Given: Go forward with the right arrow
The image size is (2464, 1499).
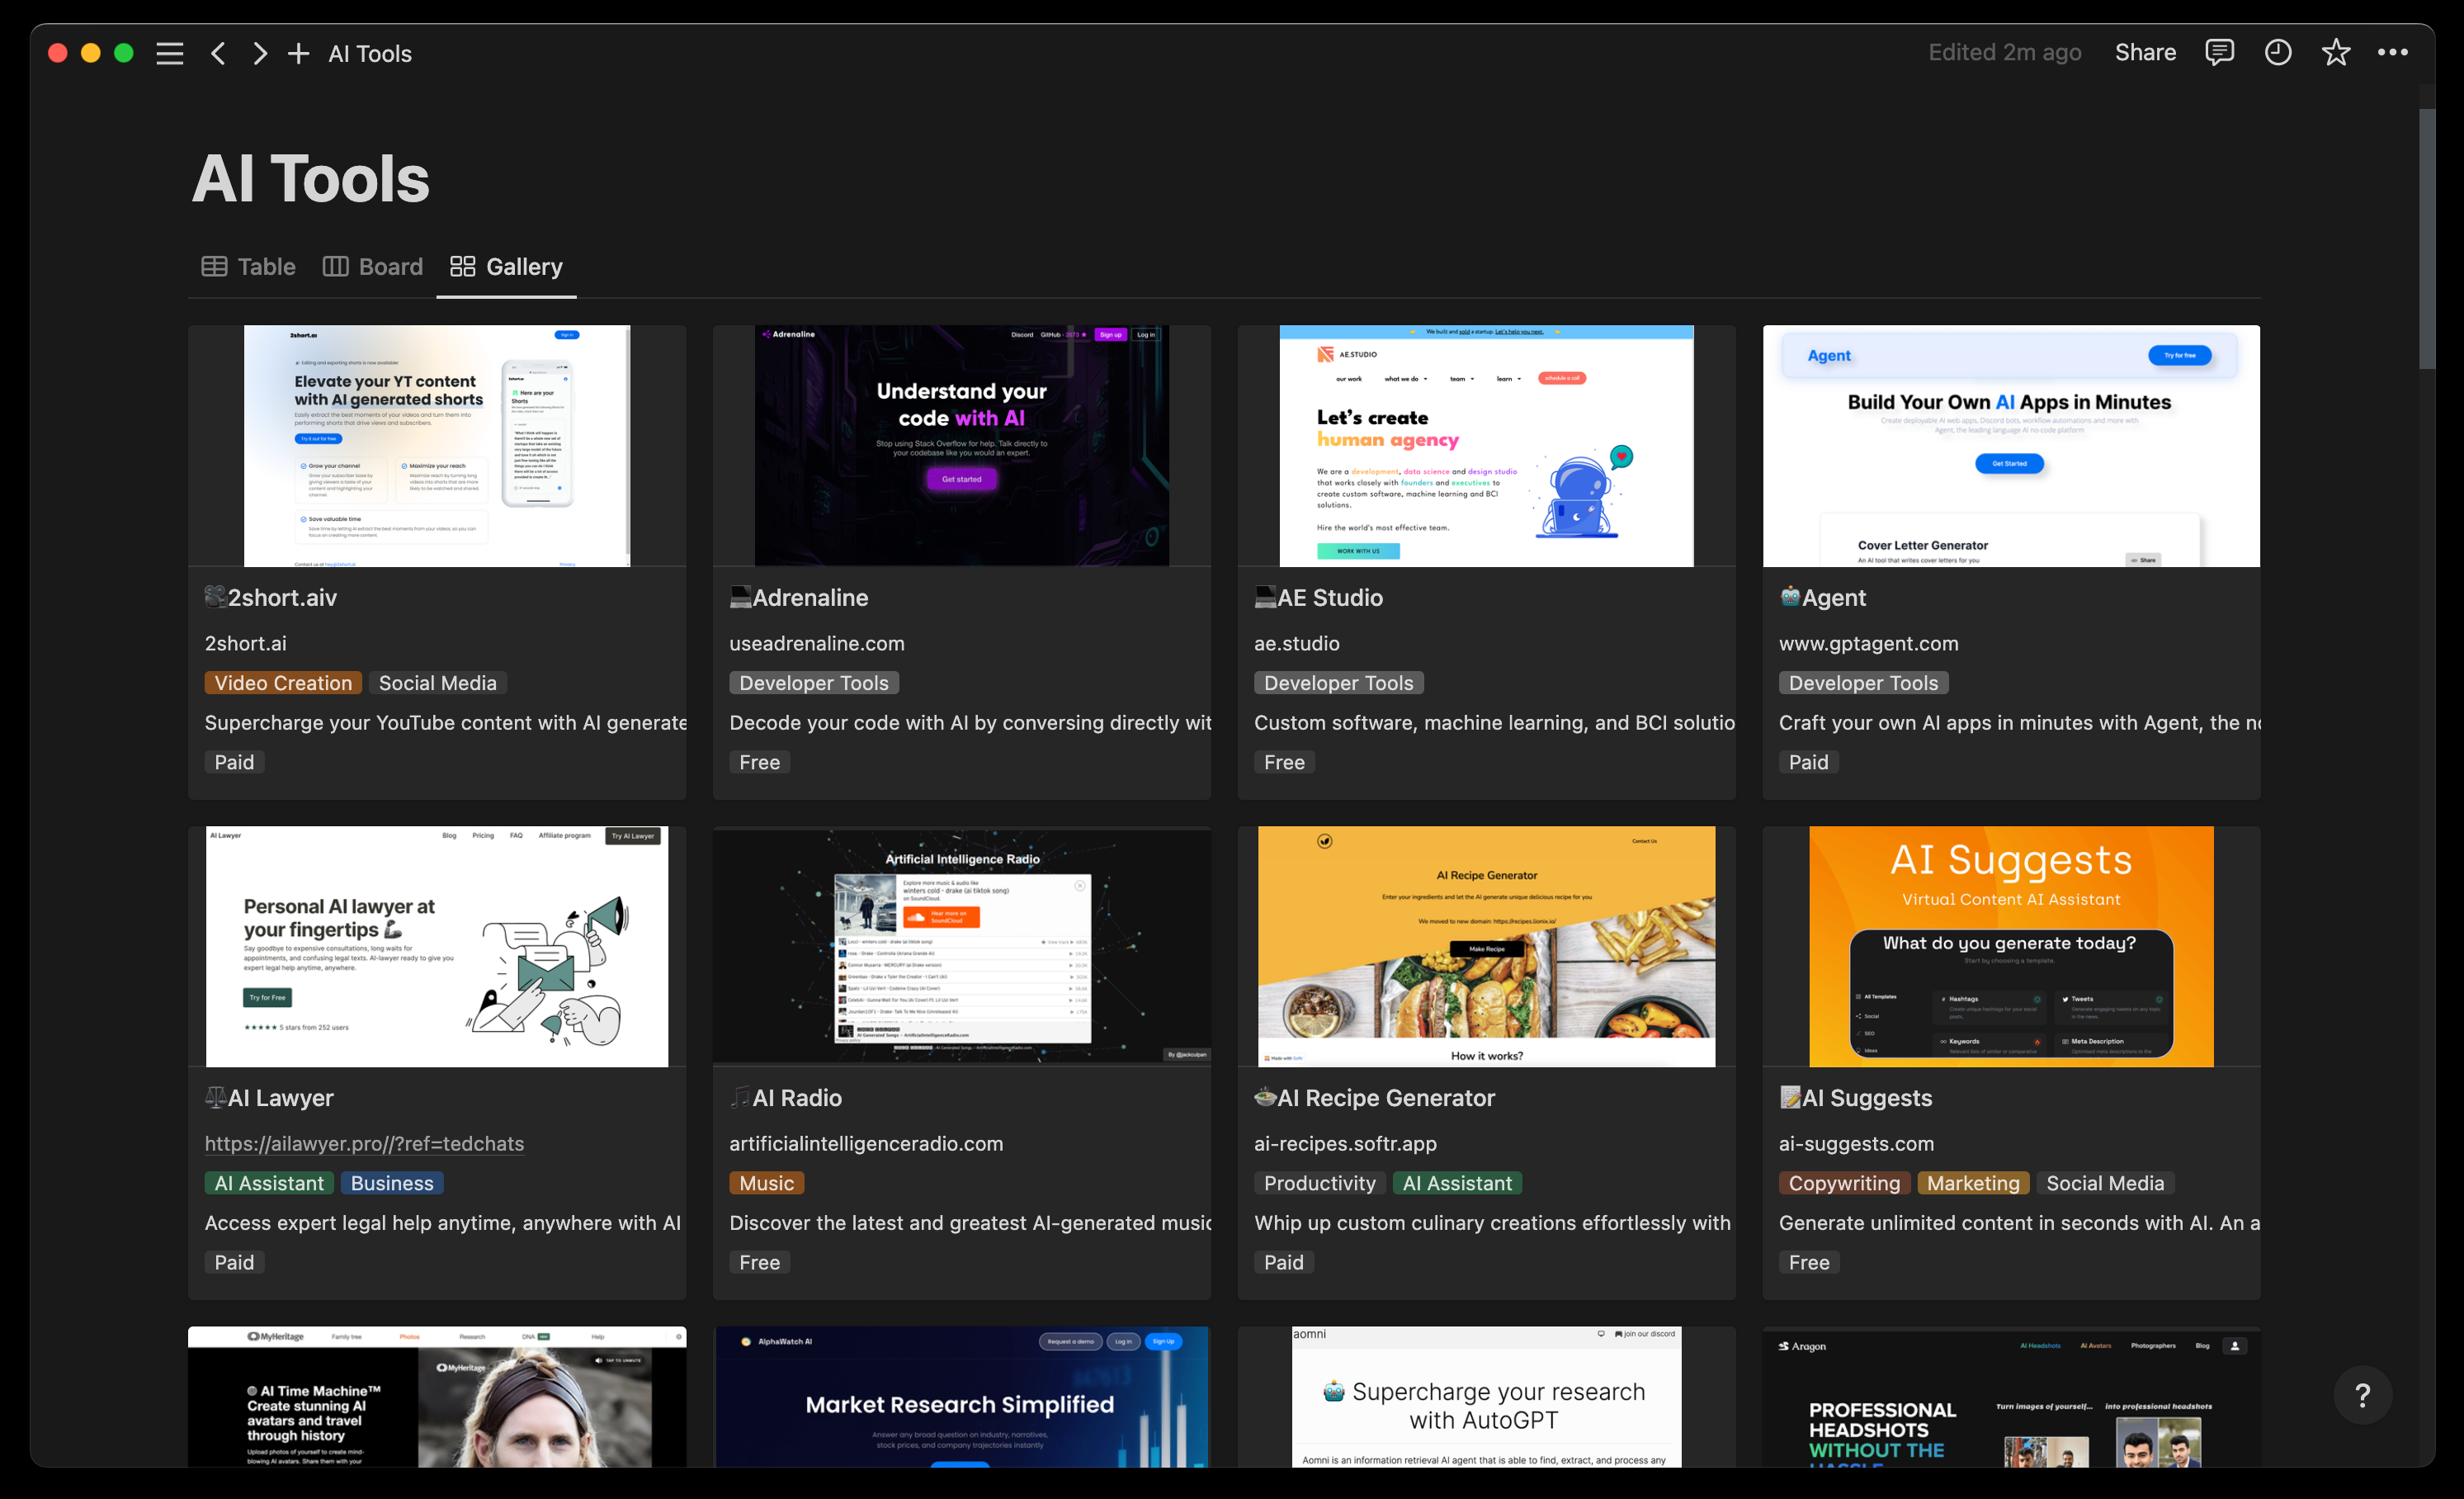Looking at the screenshot, I should tap(259, 53).
